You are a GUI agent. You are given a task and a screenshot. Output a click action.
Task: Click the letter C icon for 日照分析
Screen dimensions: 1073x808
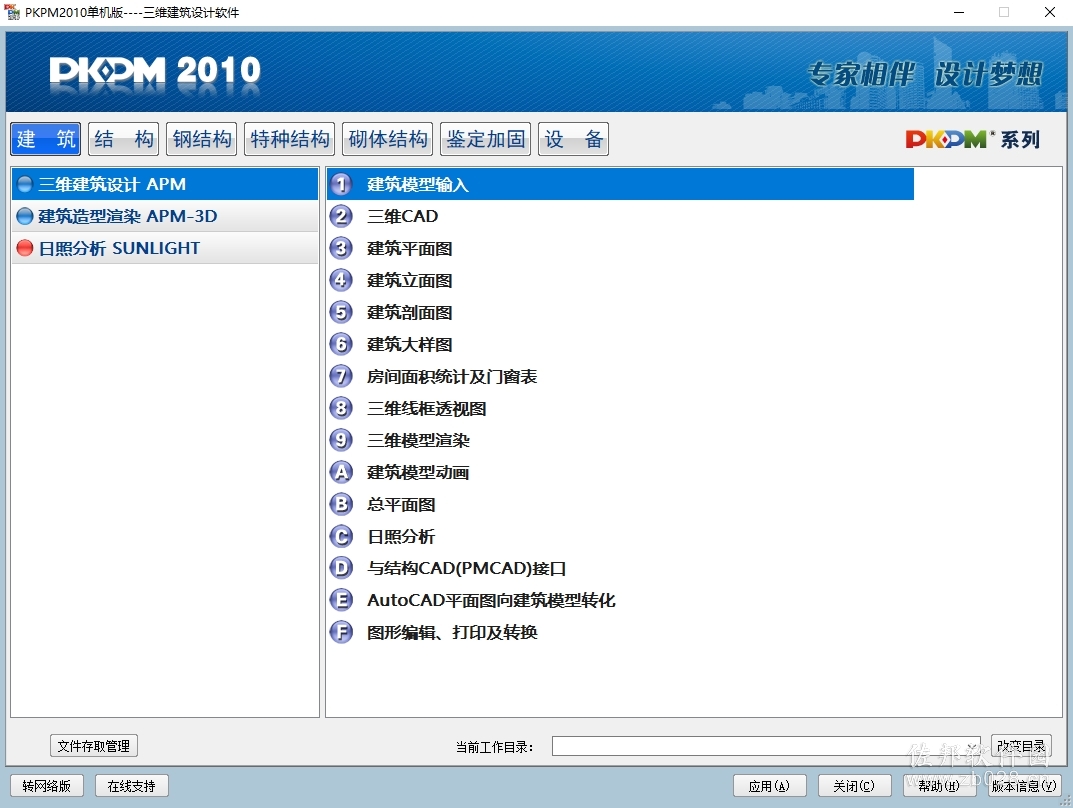click(x=341, y=536)
